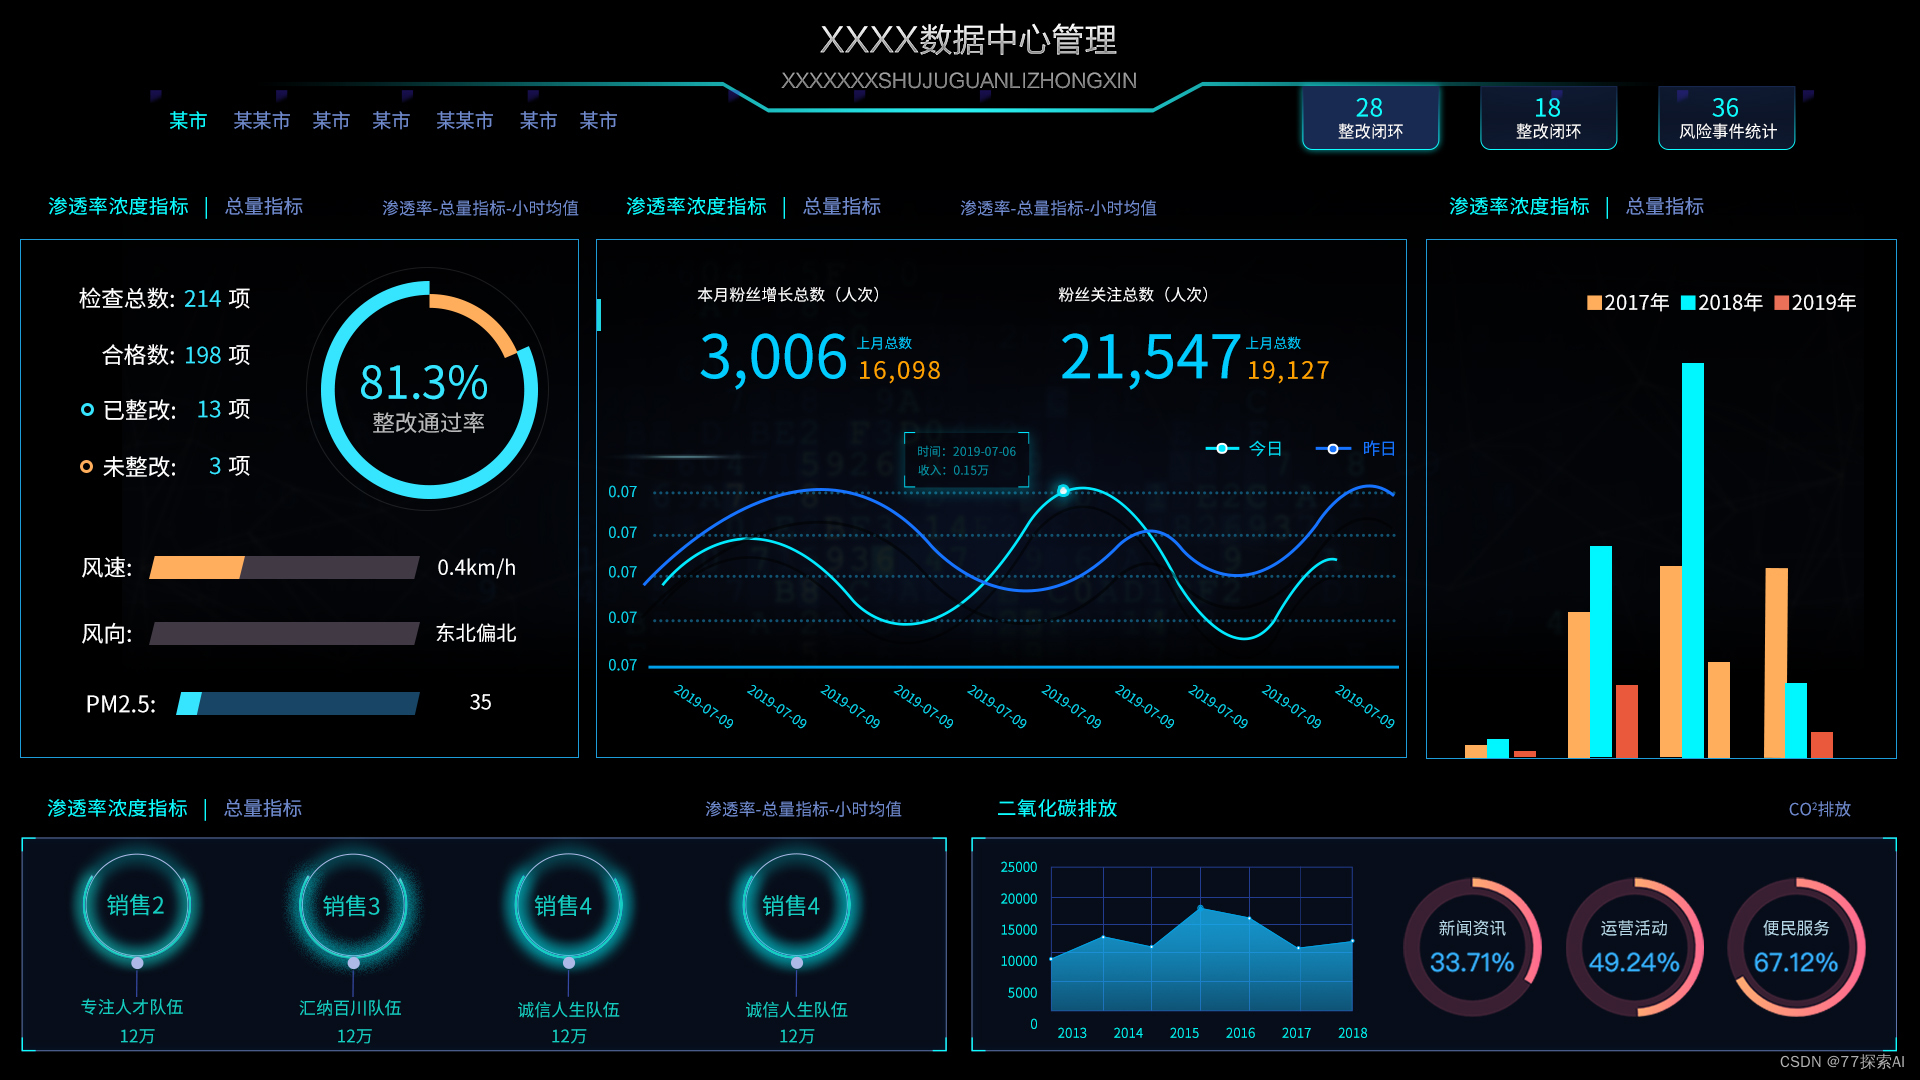This screenshot has height=1080, width=1920.
Task: Click the 东北偏北 wind direction value
Action: (x=476, y=633)
